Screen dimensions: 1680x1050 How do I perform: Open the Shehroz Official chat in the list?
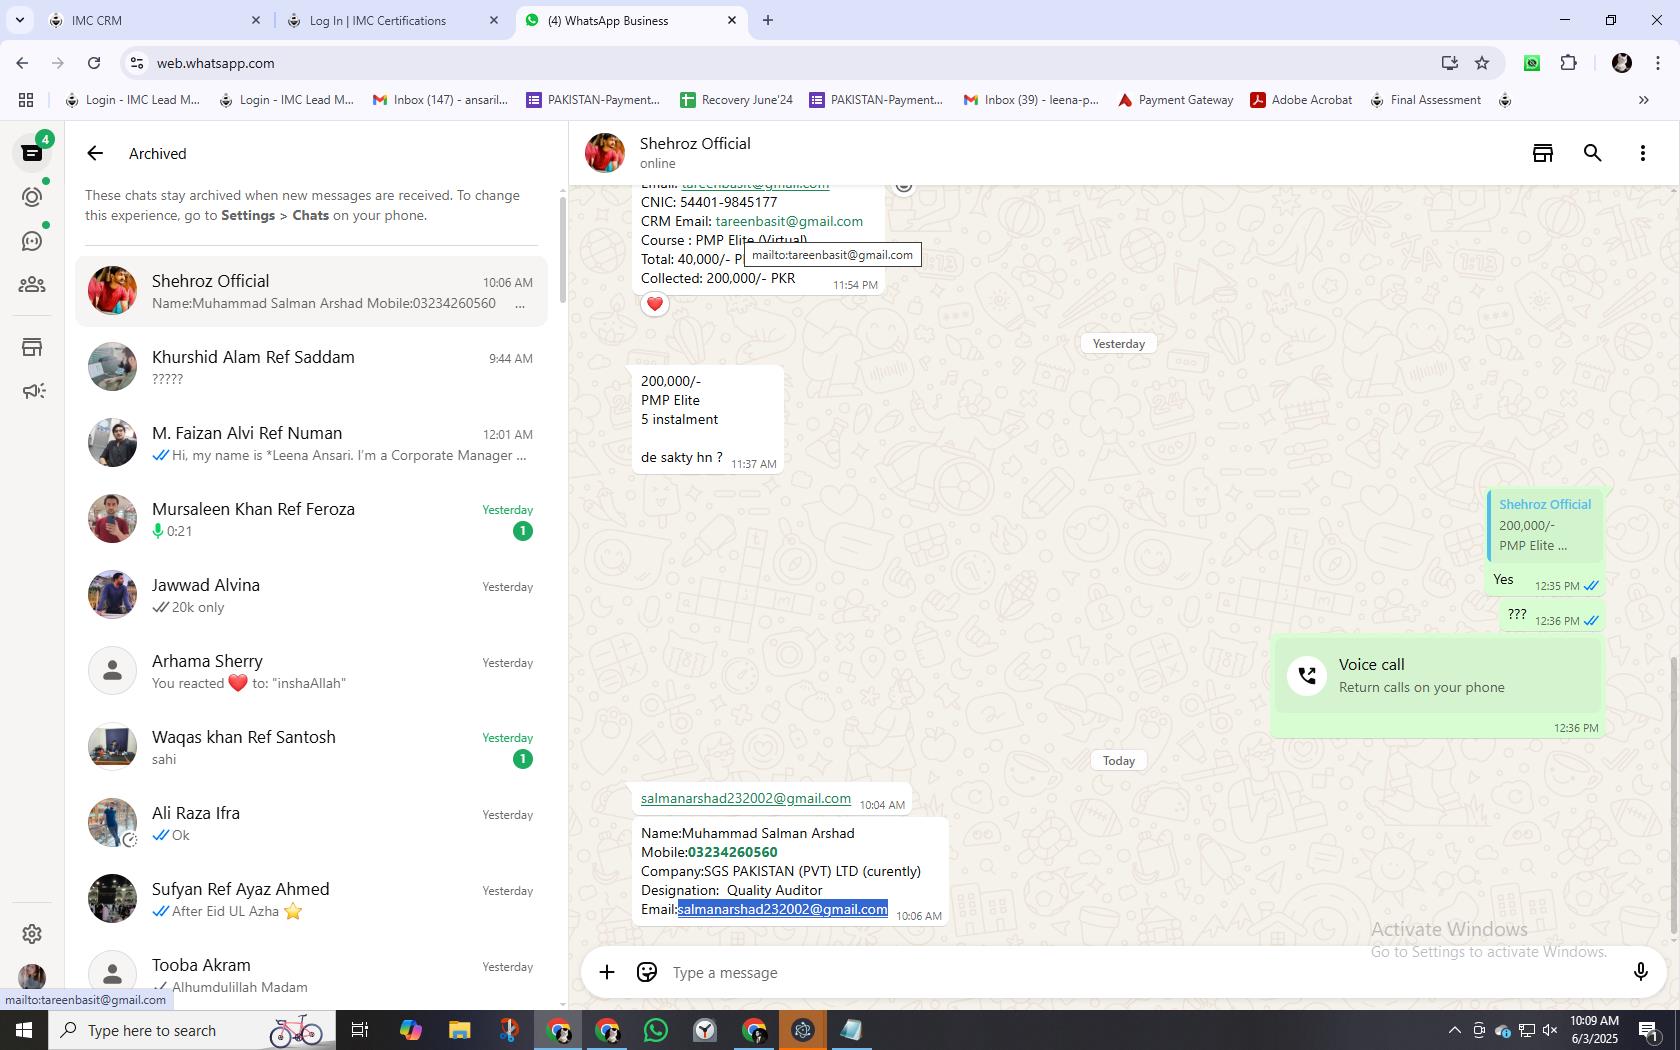coord(311,291)
